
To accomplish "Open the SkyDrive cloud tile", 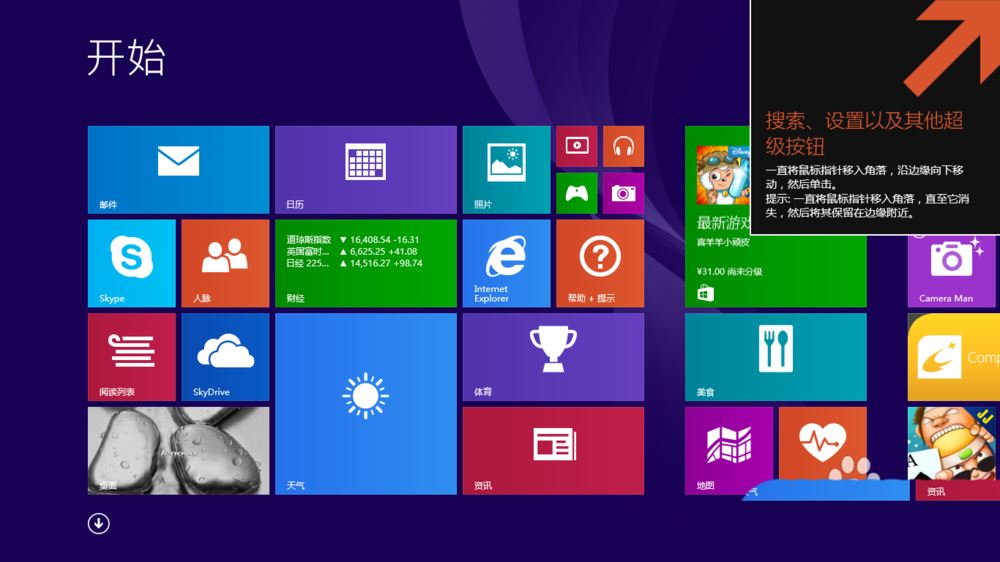I will pyautogui.click(x=225, y=357).
